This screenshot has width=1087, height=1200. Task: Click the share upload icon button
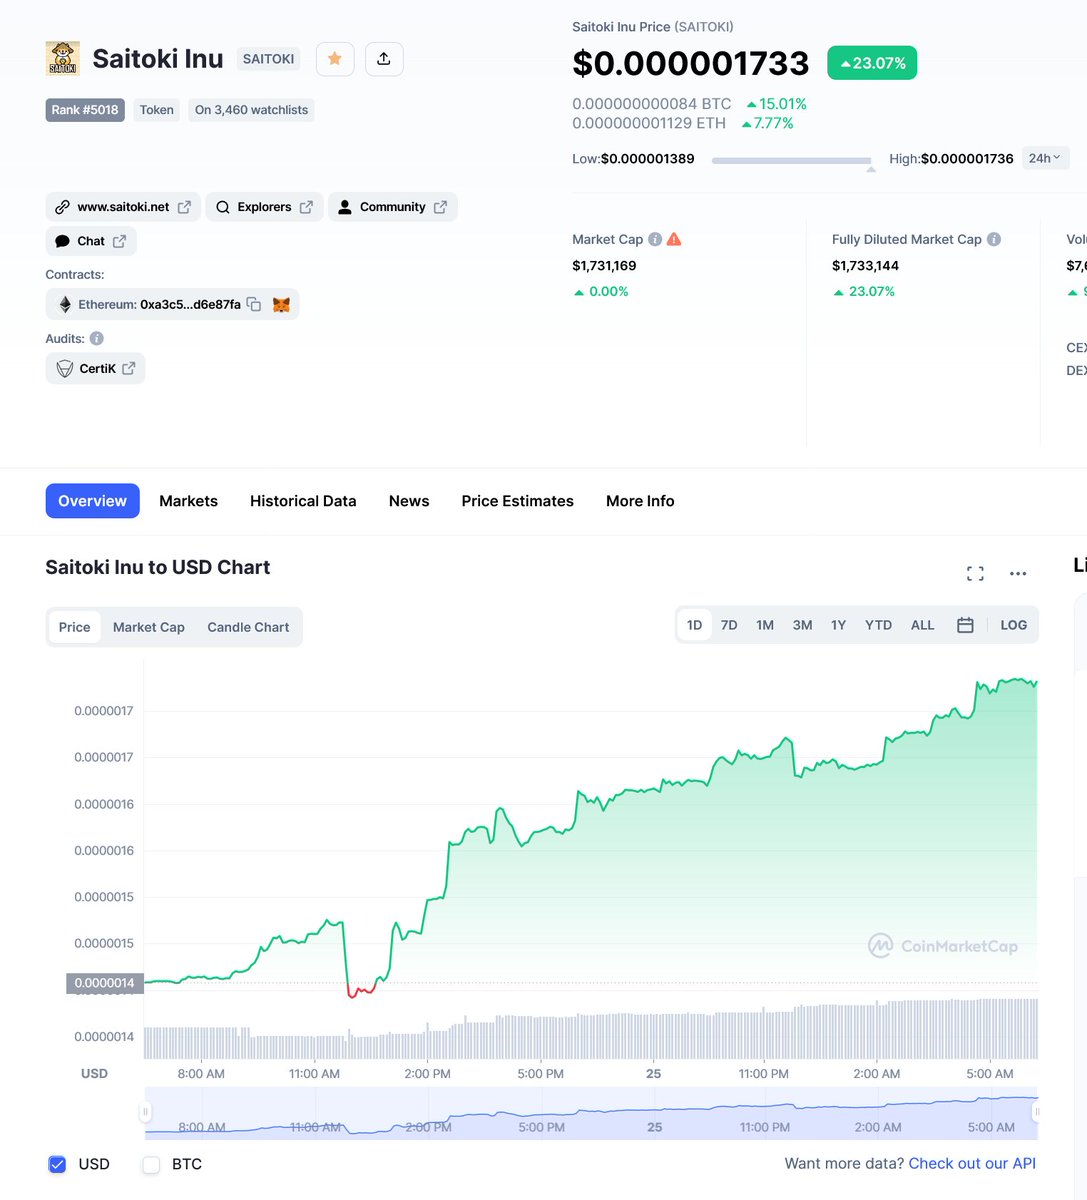tap(384, 59)
